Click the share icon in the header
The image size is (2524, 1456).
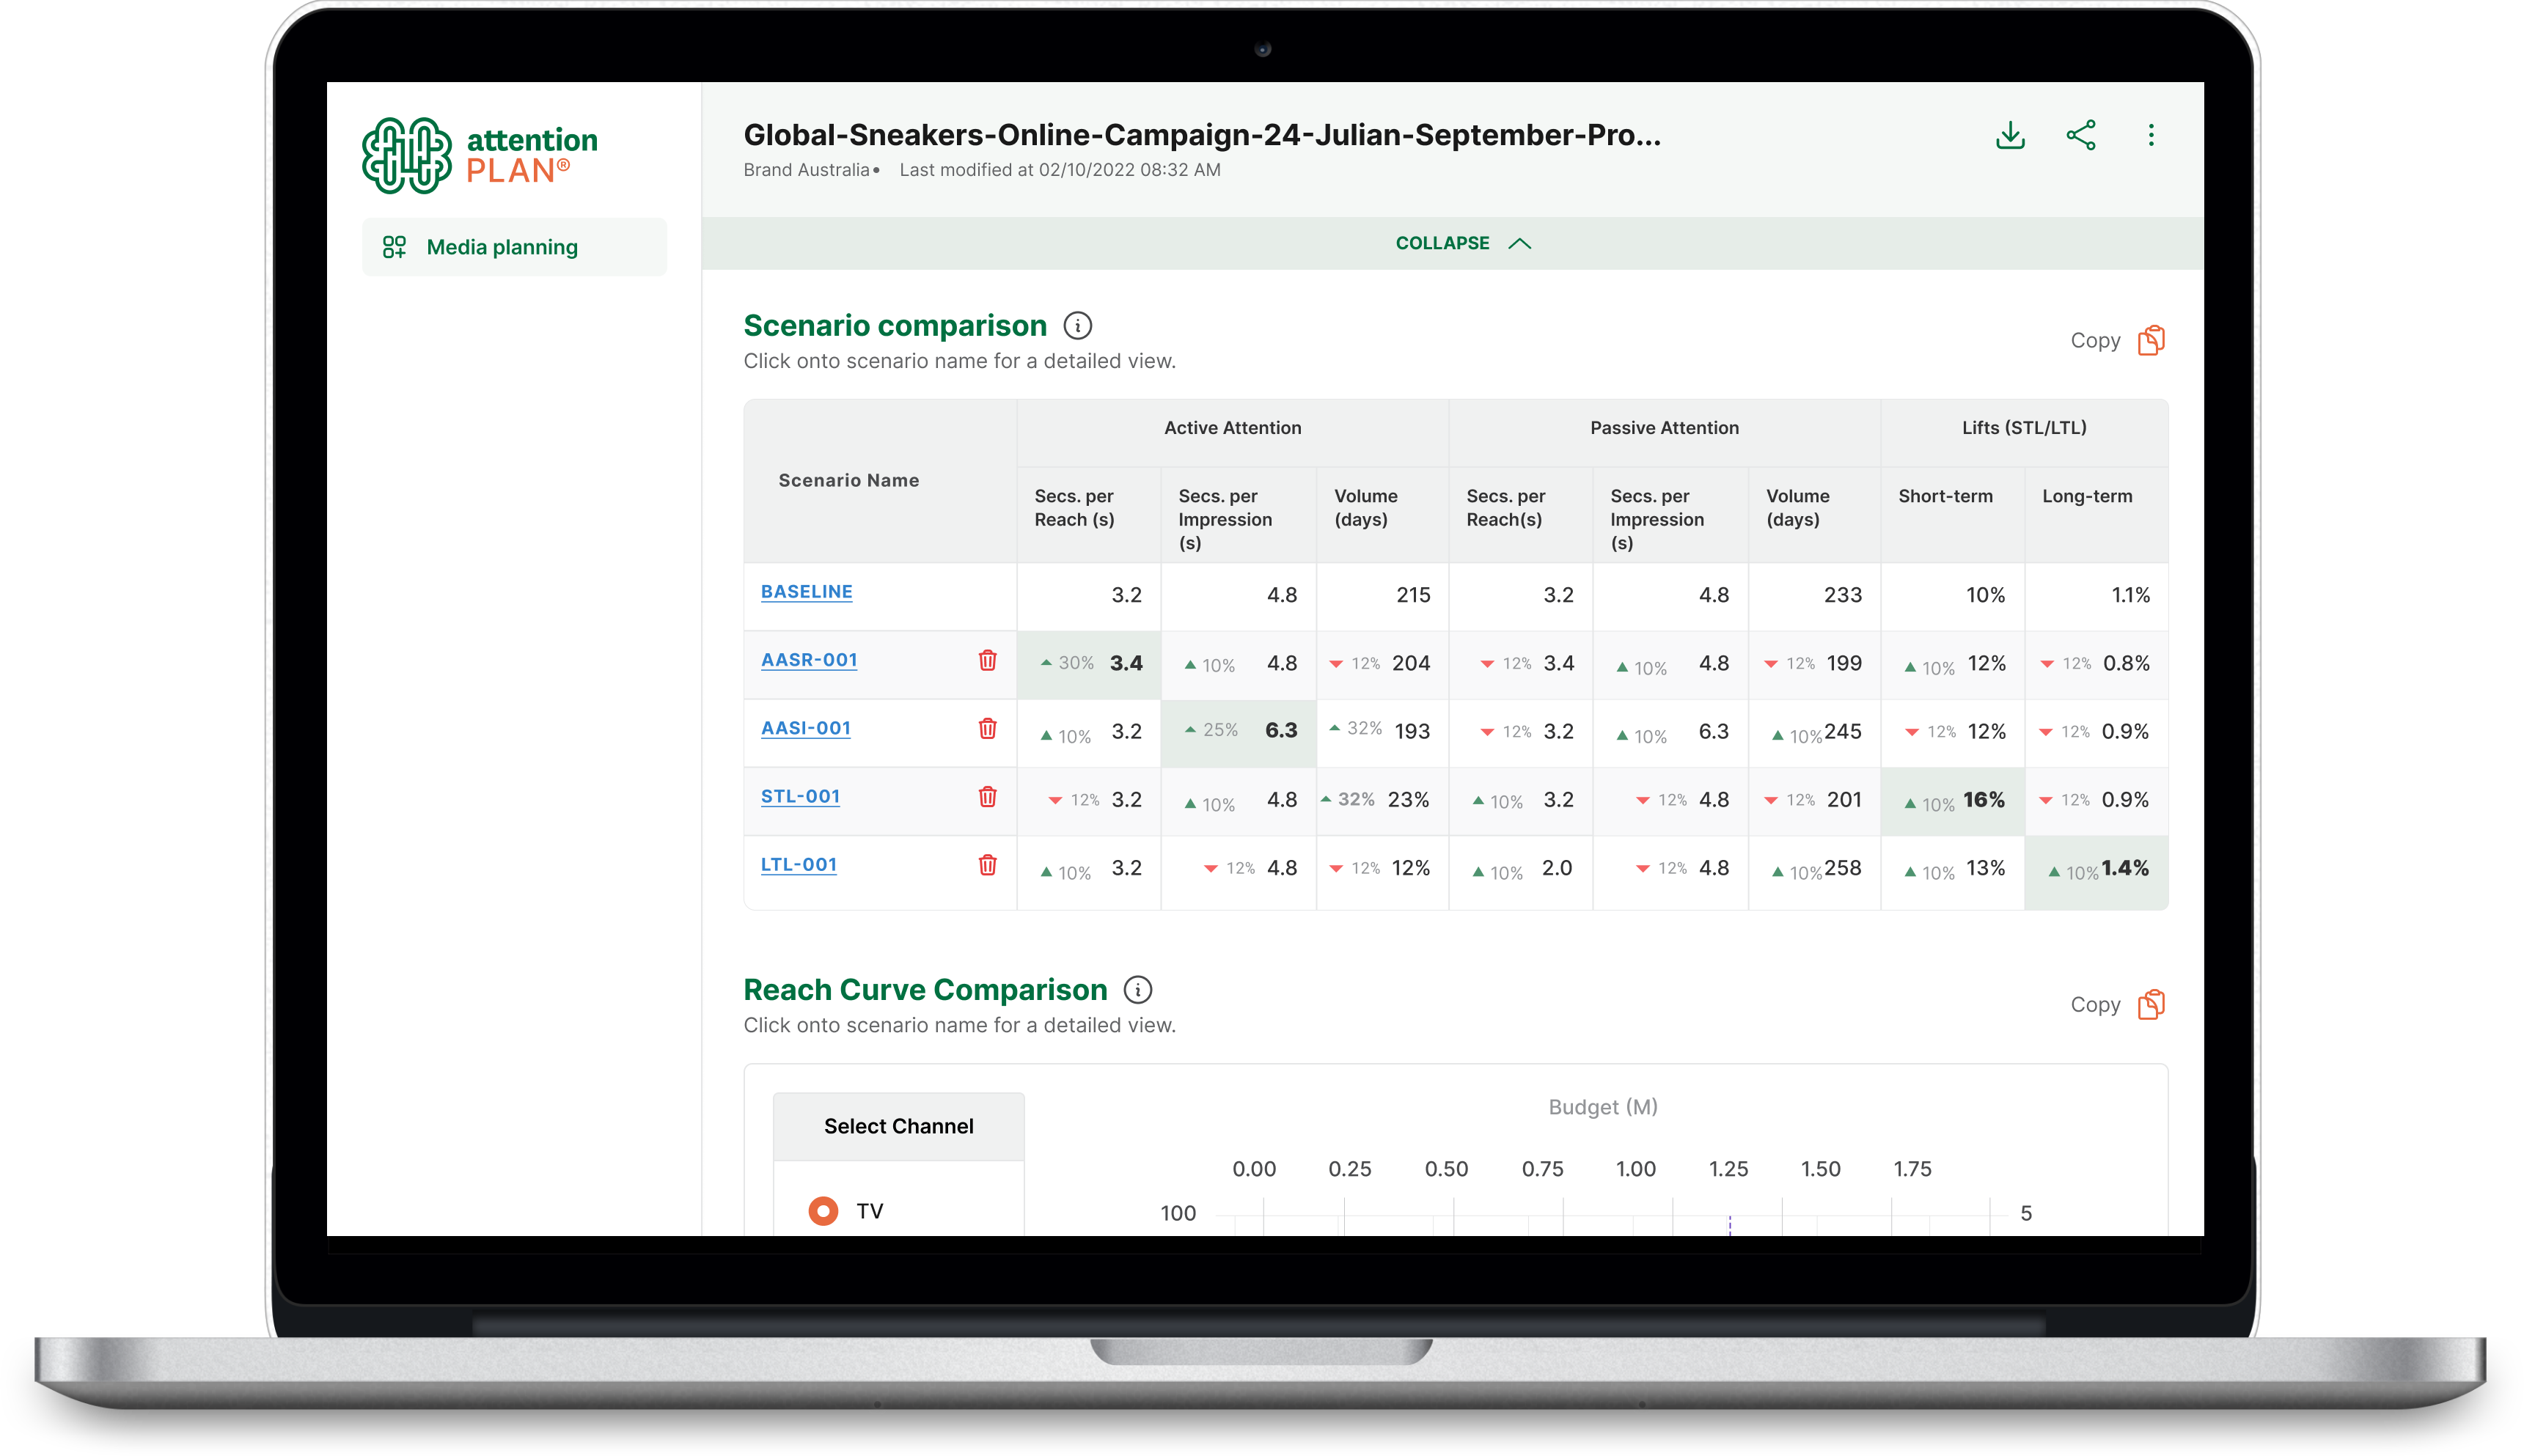(2082, 136)
